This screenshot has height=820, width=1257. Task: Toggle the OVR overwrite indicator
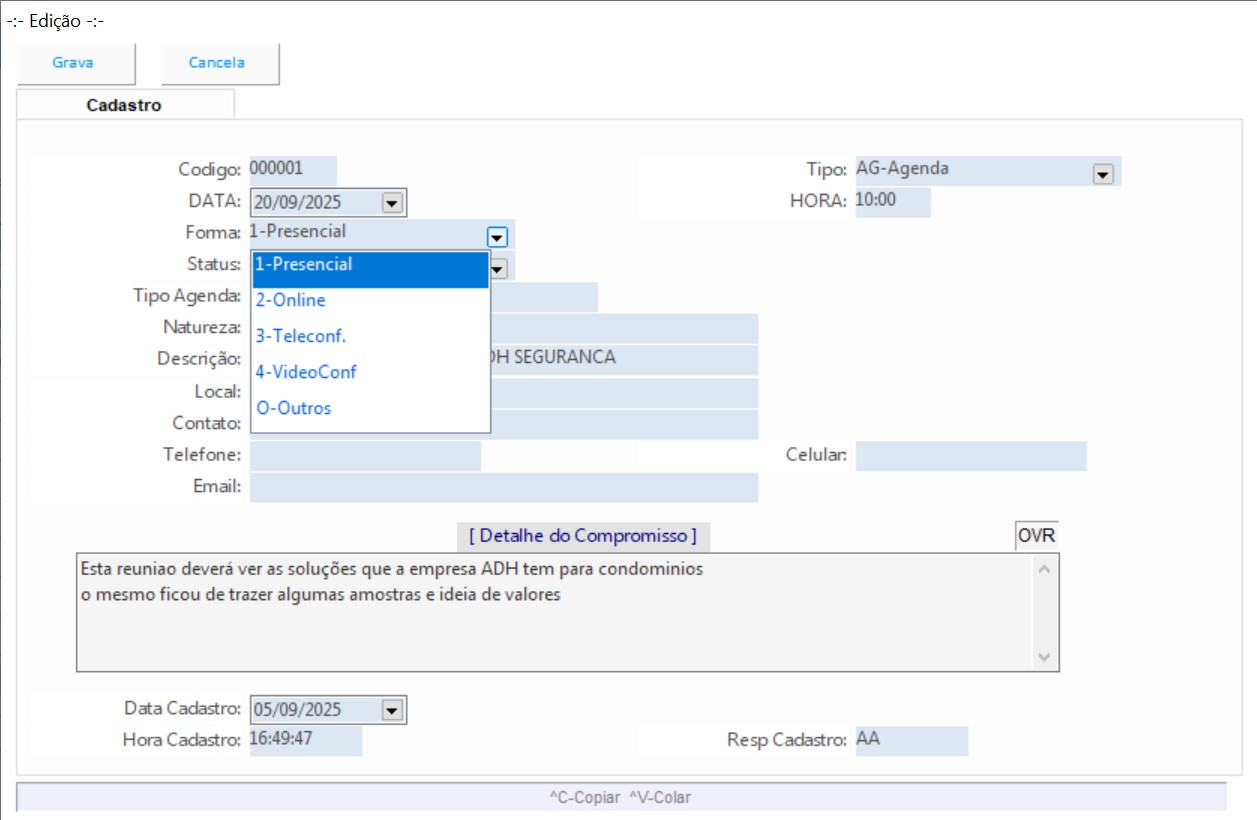(x=1036, y=536)
